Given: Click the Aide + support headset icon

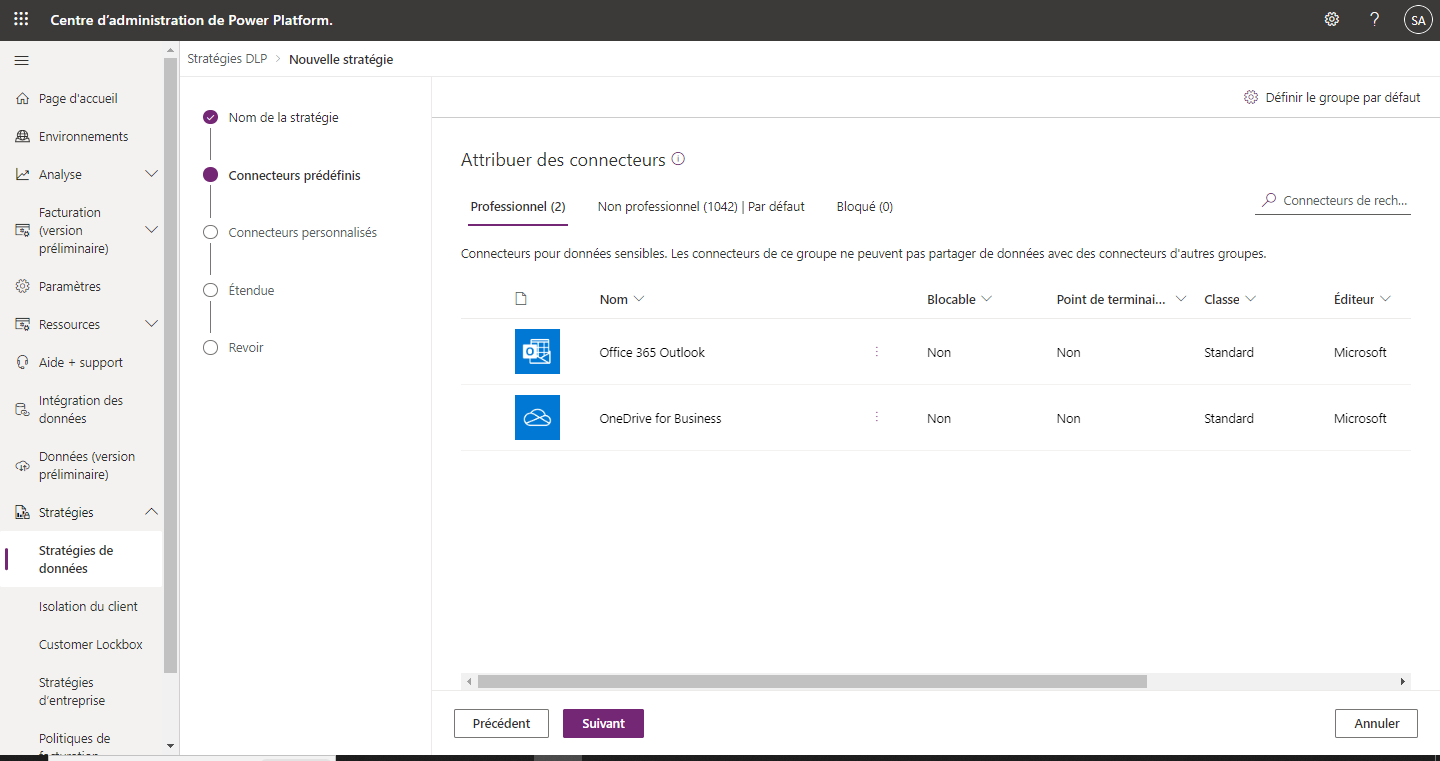Looking at the screenshot, I should click(x=22, y=363).
